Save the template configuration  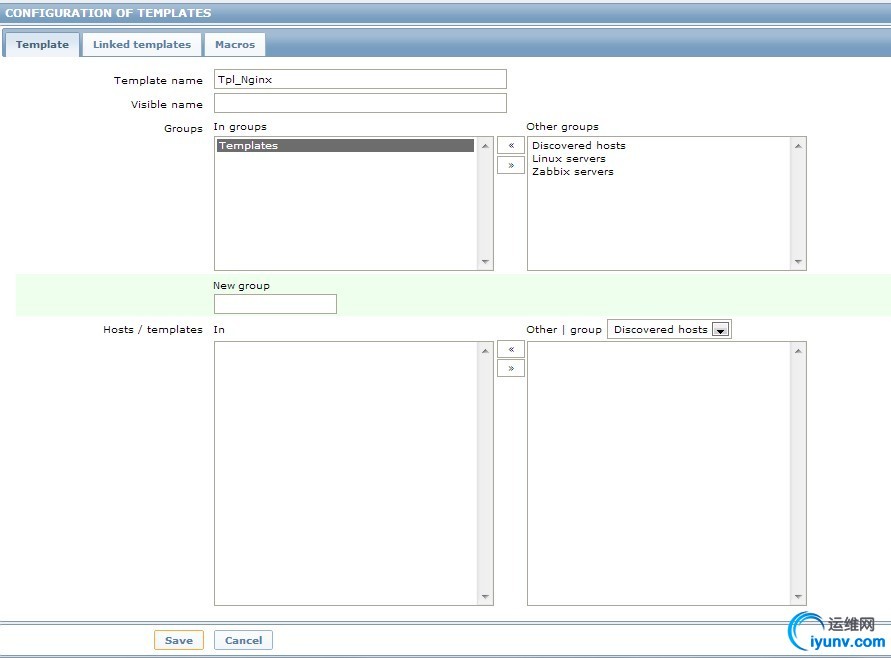click(x=178, y=640)
